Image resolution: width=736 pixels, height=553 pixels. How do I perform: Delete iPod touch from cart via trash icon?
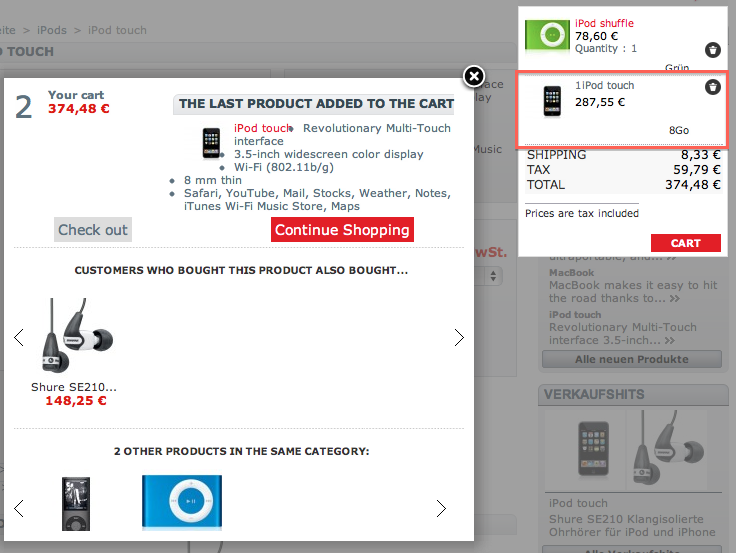[713, 87]
